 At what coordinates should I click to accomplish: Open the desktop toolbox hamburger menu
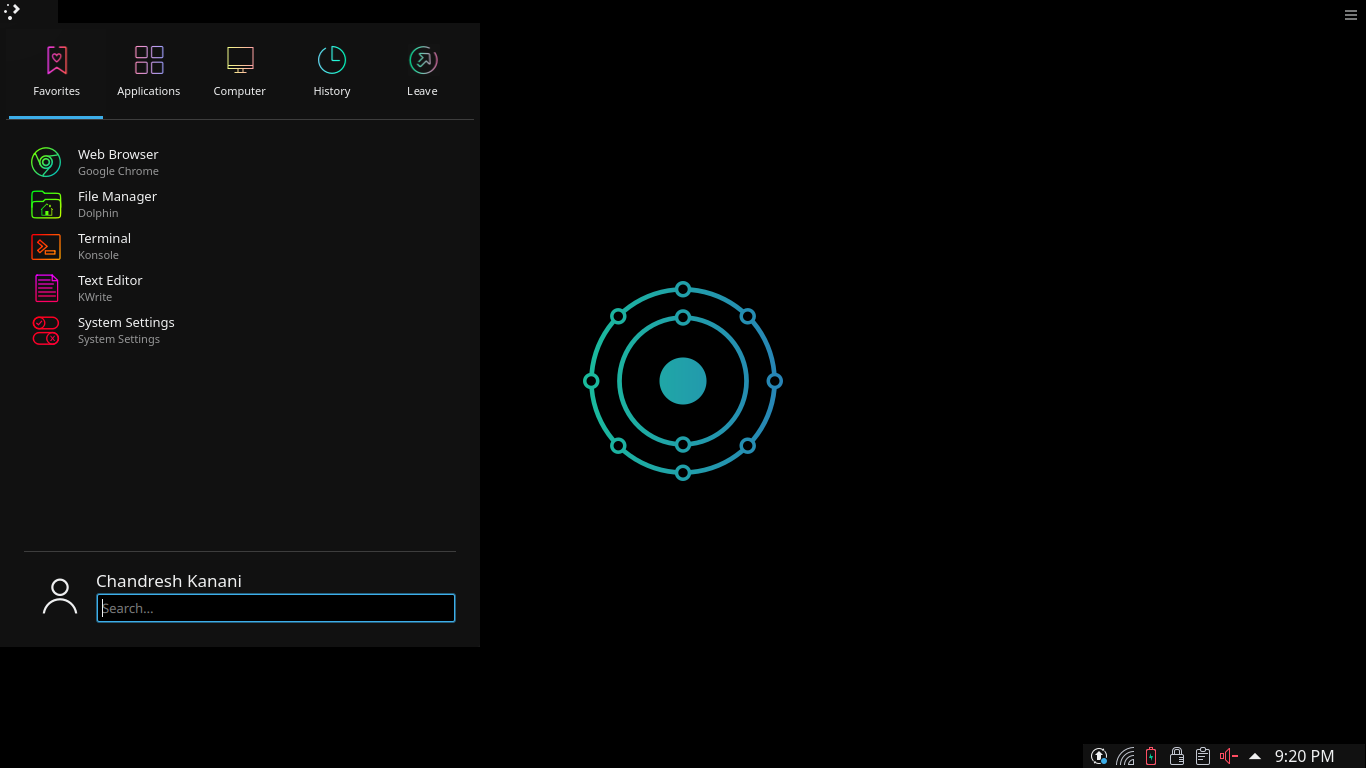click(1351, 14)
